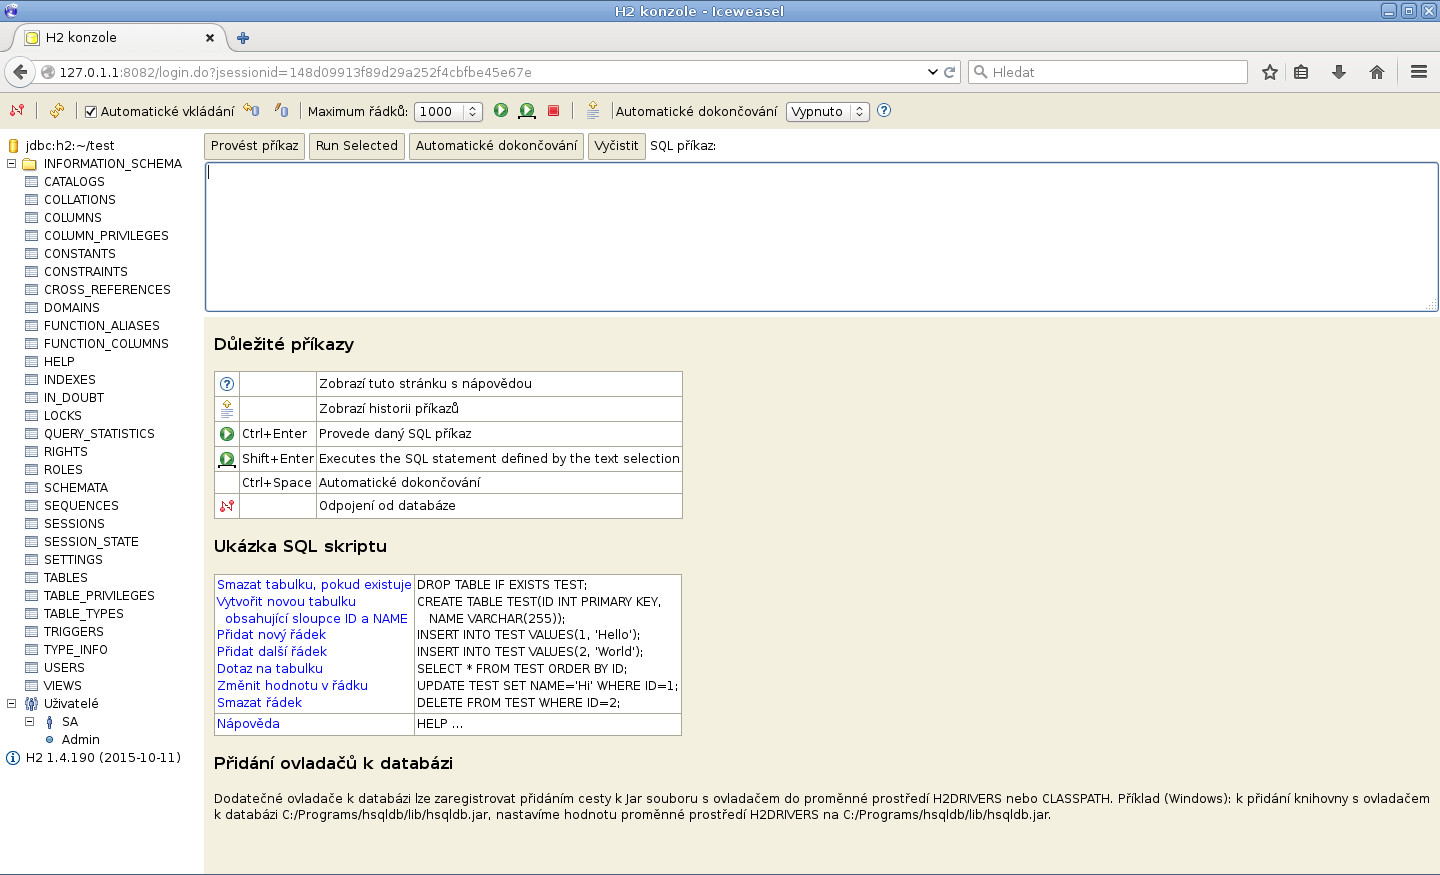Open Maximum řádků dropdown
This screenshot has width=1440, height=875.
pyautogui.click(x=448, y=112)
